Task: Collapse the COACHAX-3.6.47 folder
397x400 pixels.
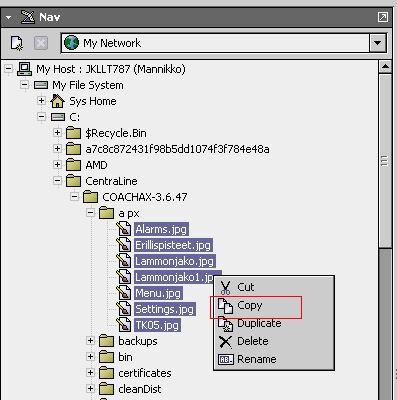Action: (x=74, y=197)
